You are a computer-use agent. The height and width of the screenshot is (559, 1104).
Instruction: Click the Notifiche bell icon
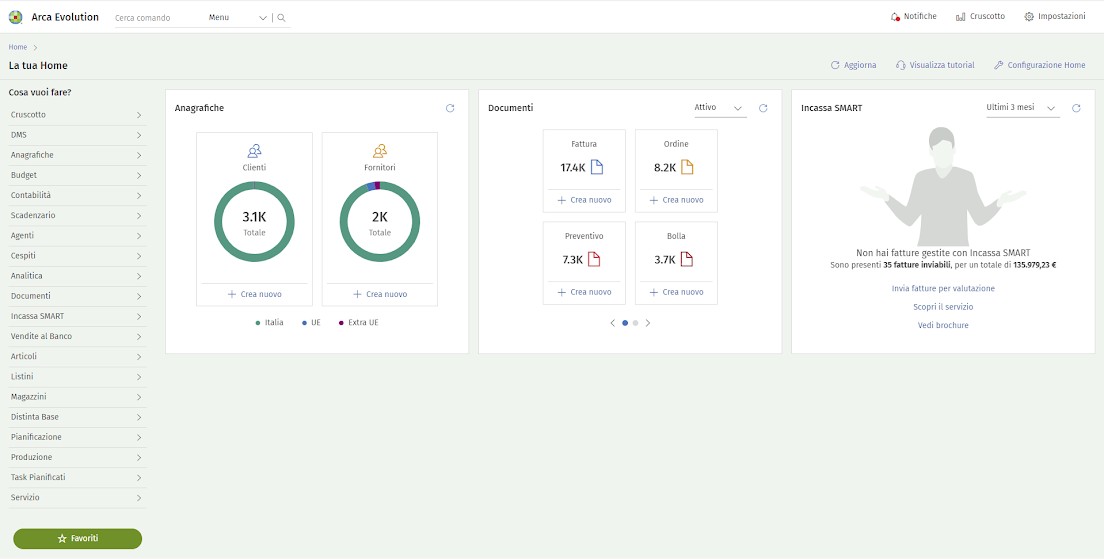coord(895,17)
